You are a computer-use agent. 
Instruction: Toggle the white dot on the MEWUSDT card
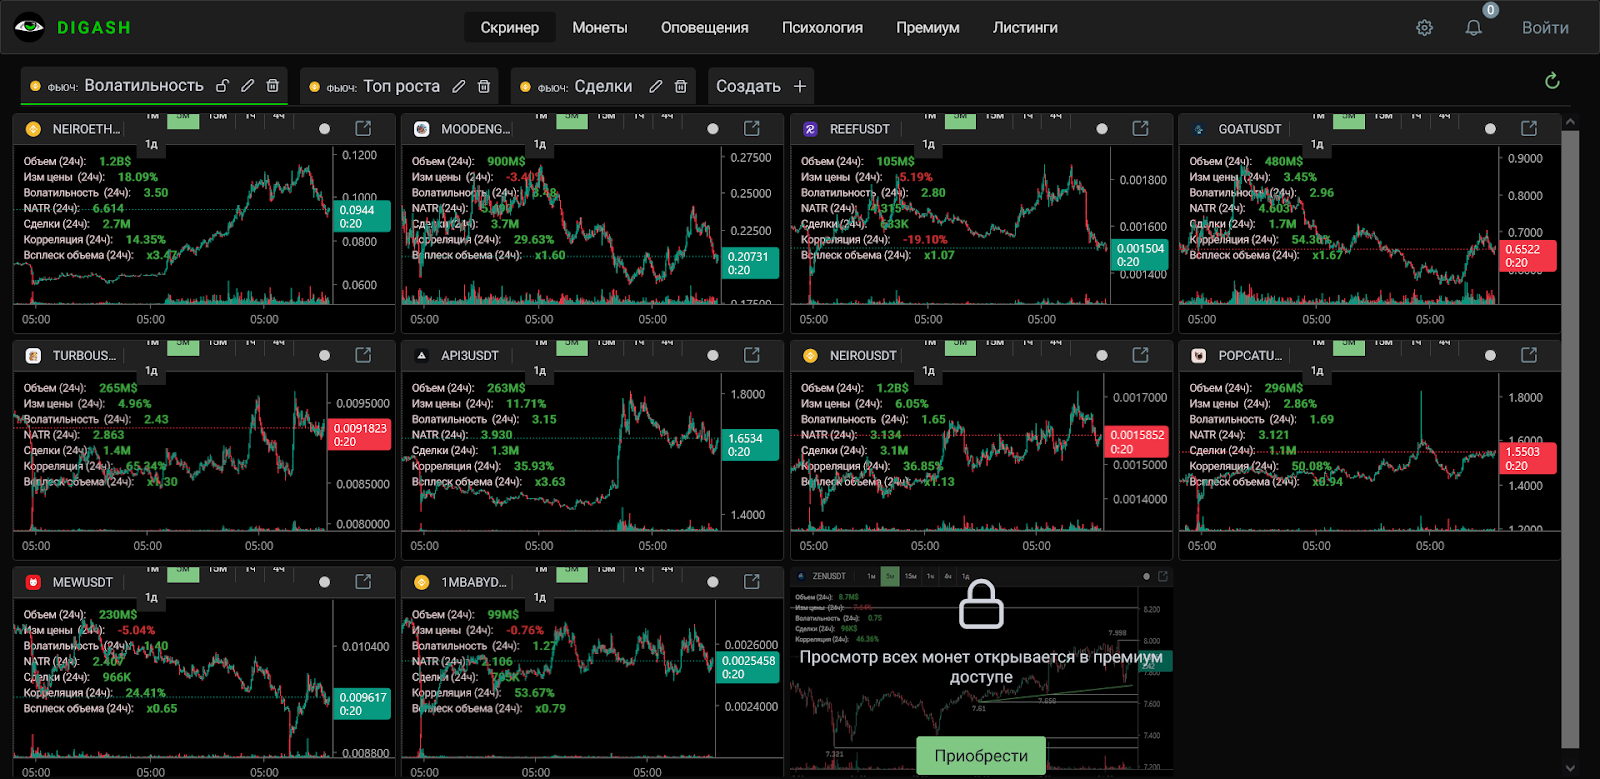[324, 582]
